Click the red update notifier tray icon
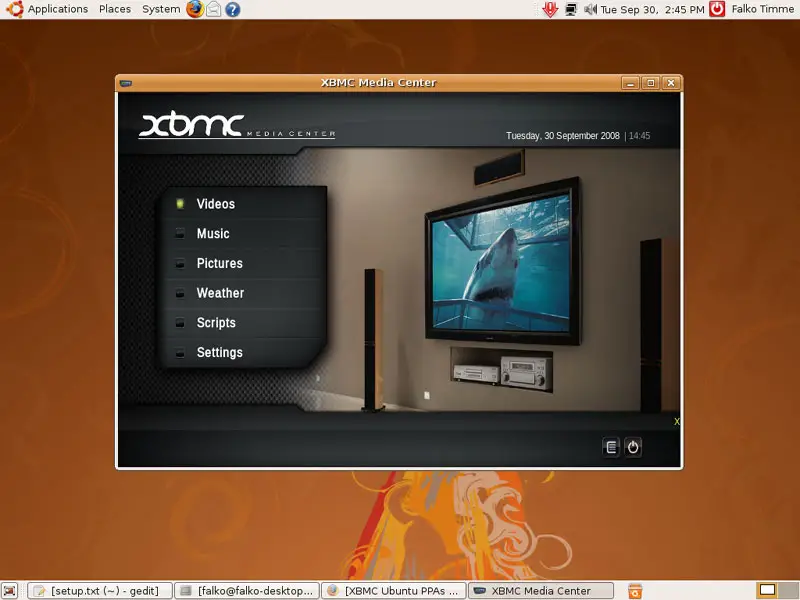The image size is (800, 600). coord(549,9)
